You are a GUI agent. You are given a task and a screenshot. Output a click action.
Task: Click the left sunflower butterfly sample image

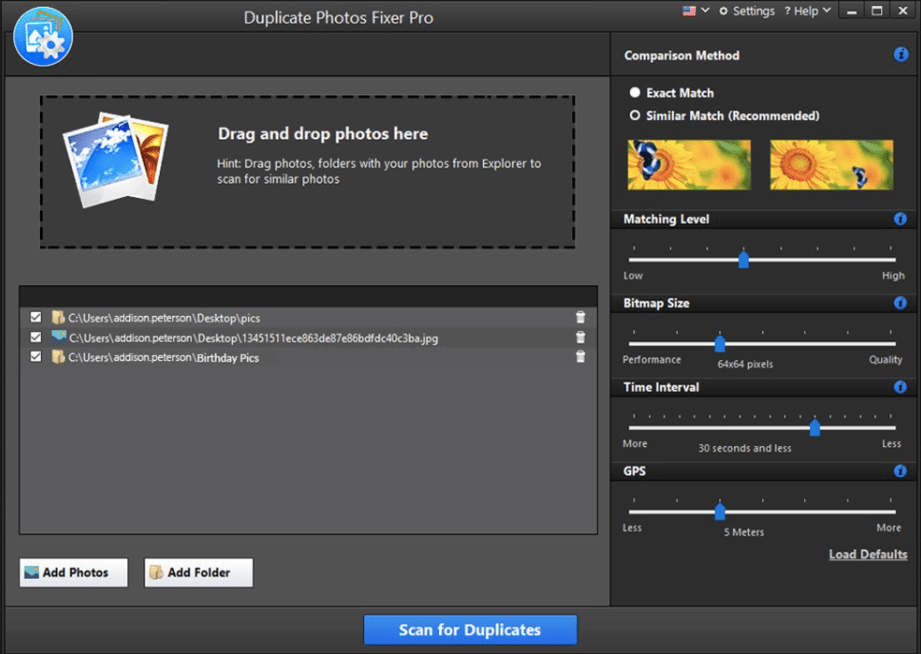pyautogui.click(x=689, y=165)
